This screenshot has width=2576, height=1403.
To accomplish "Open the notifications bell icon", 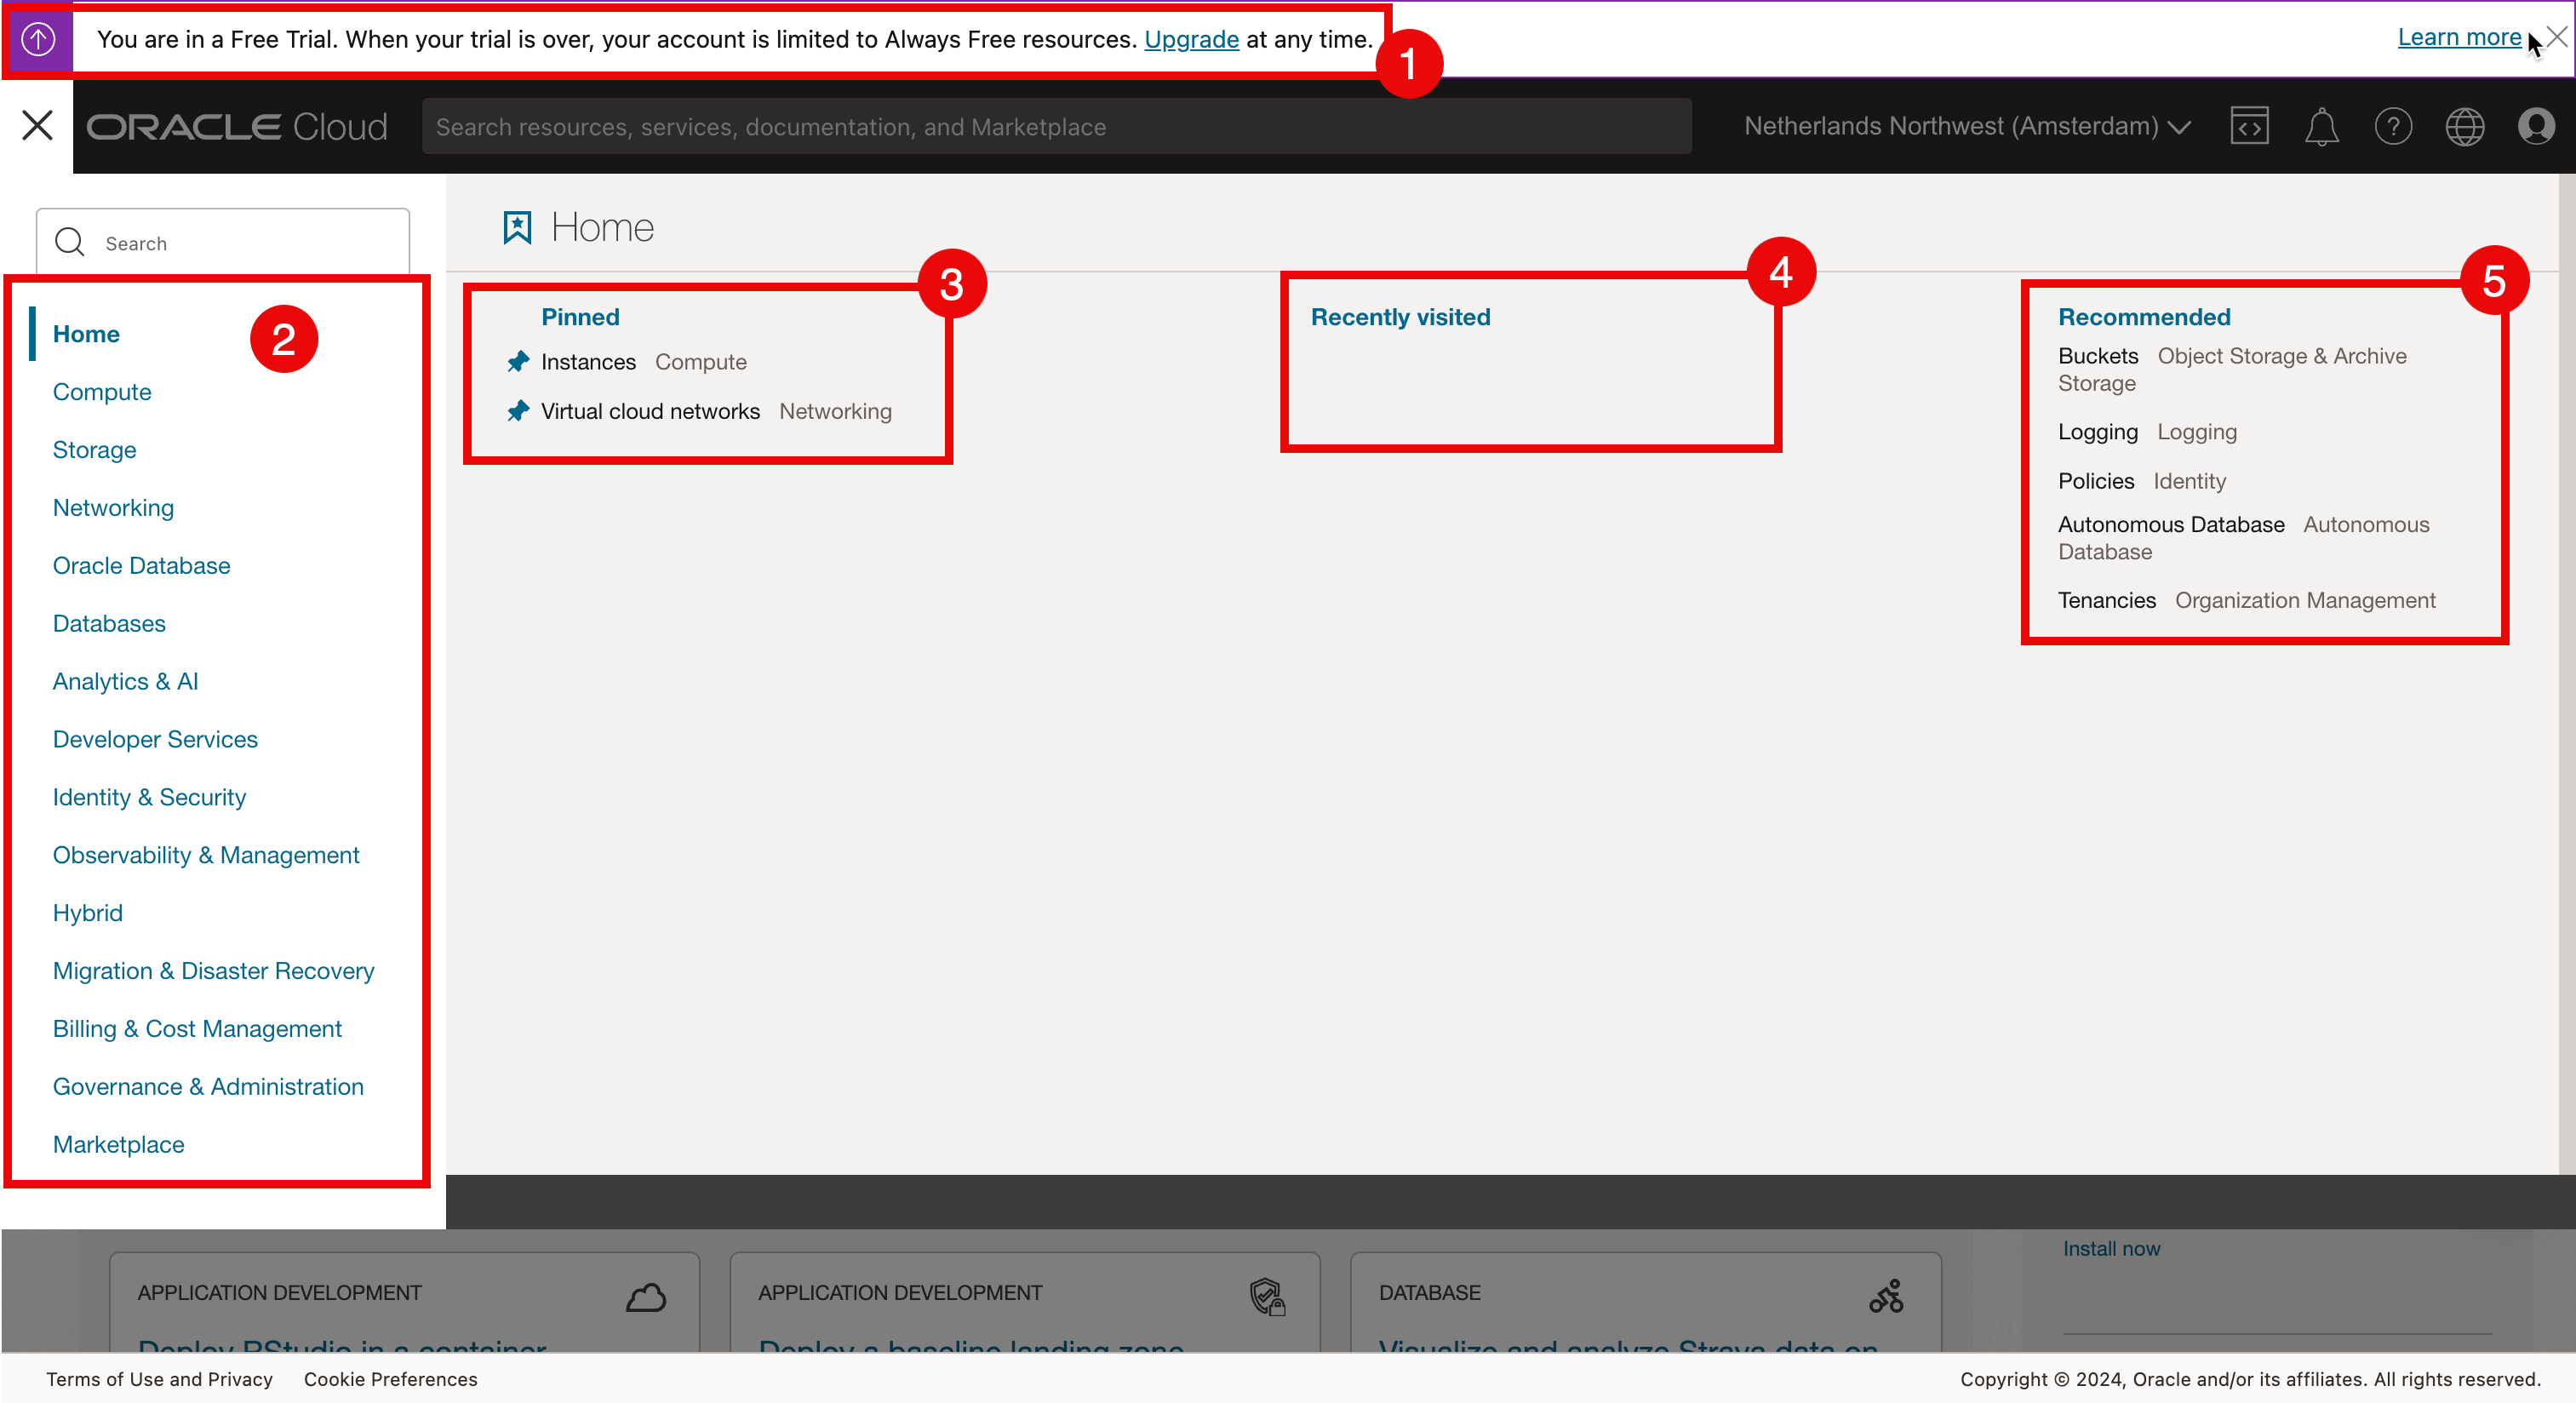I will coord(2321,127).
